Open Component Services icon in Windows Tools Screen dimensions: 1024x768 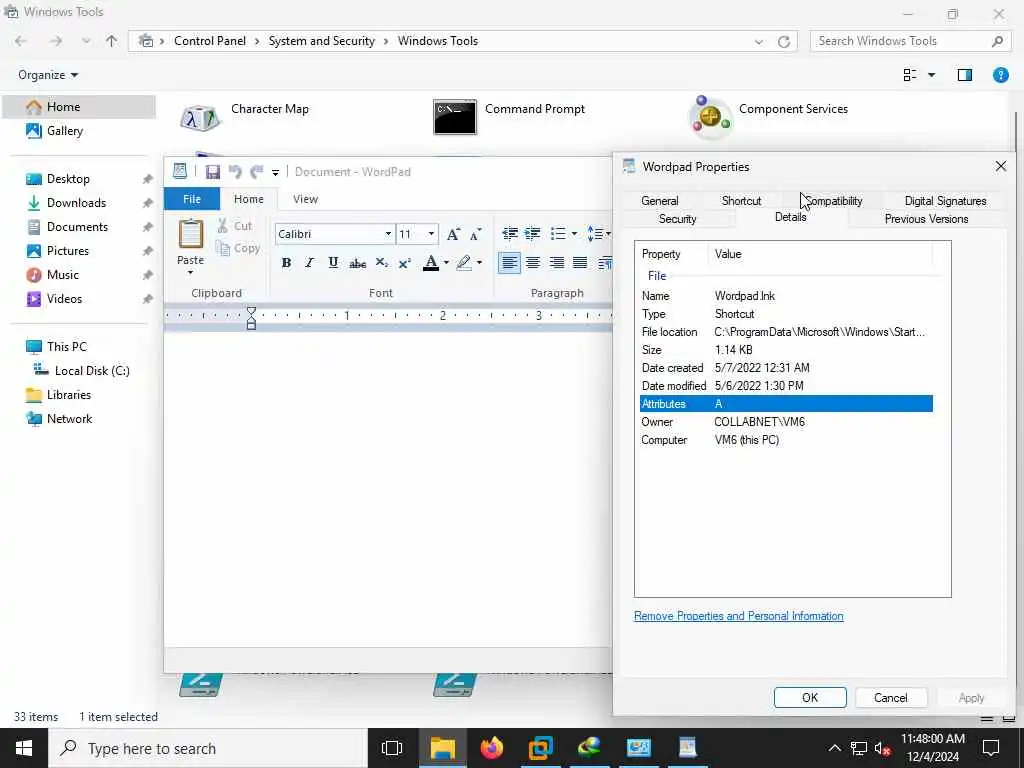point(711,118)
